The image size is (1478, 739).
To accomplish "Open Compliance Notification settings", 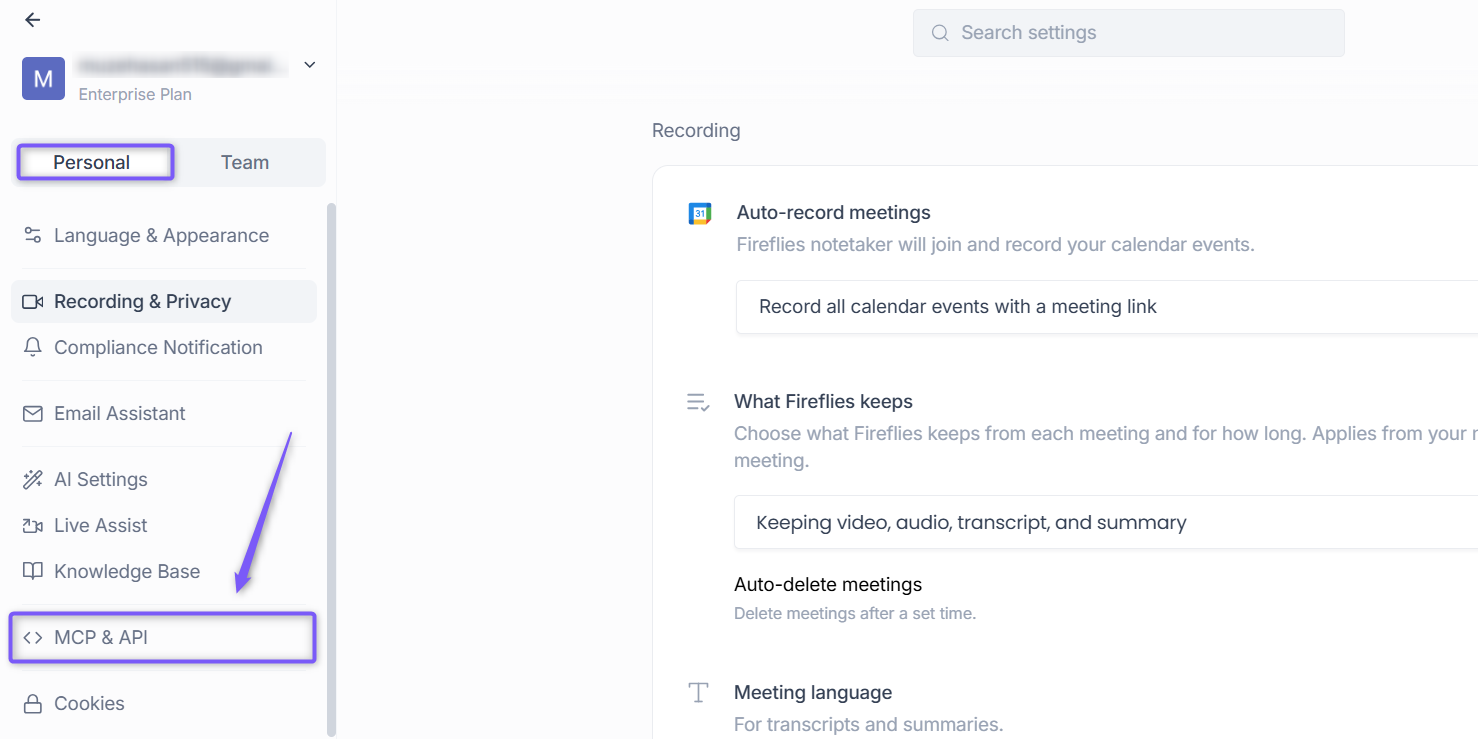I will point(164,348).
